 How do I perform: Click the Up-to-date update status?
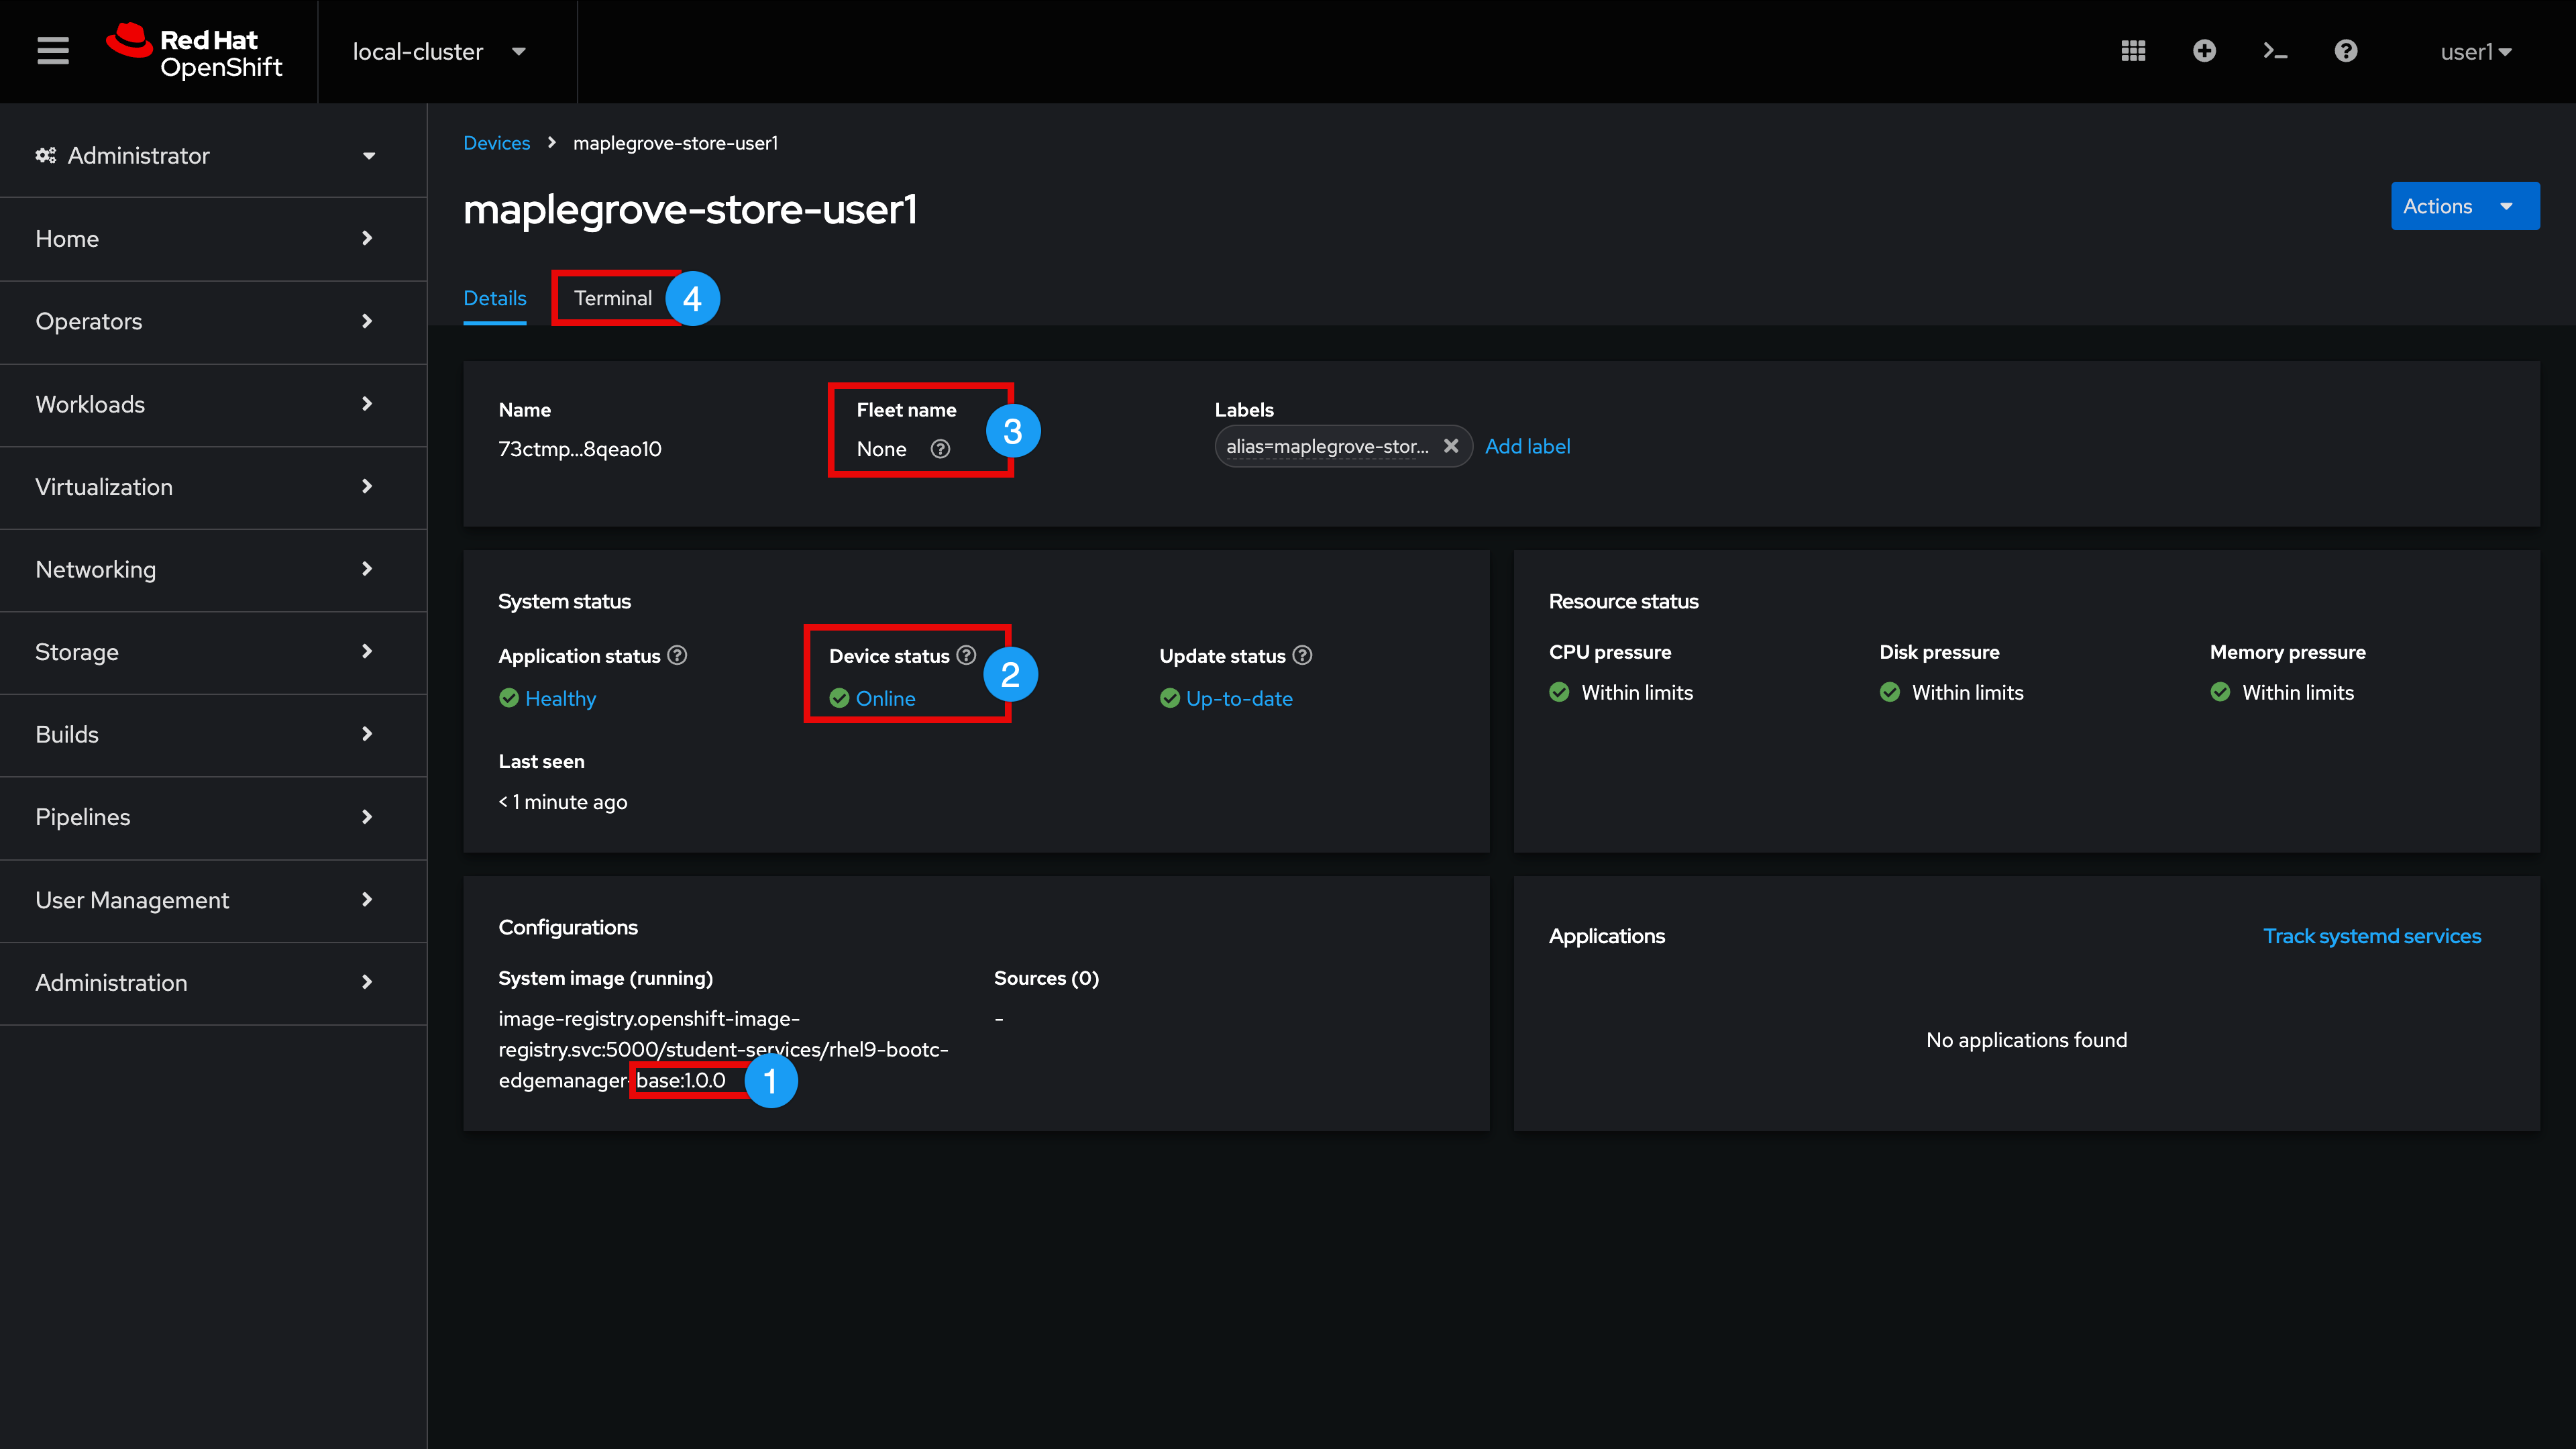pos(1239,698)
